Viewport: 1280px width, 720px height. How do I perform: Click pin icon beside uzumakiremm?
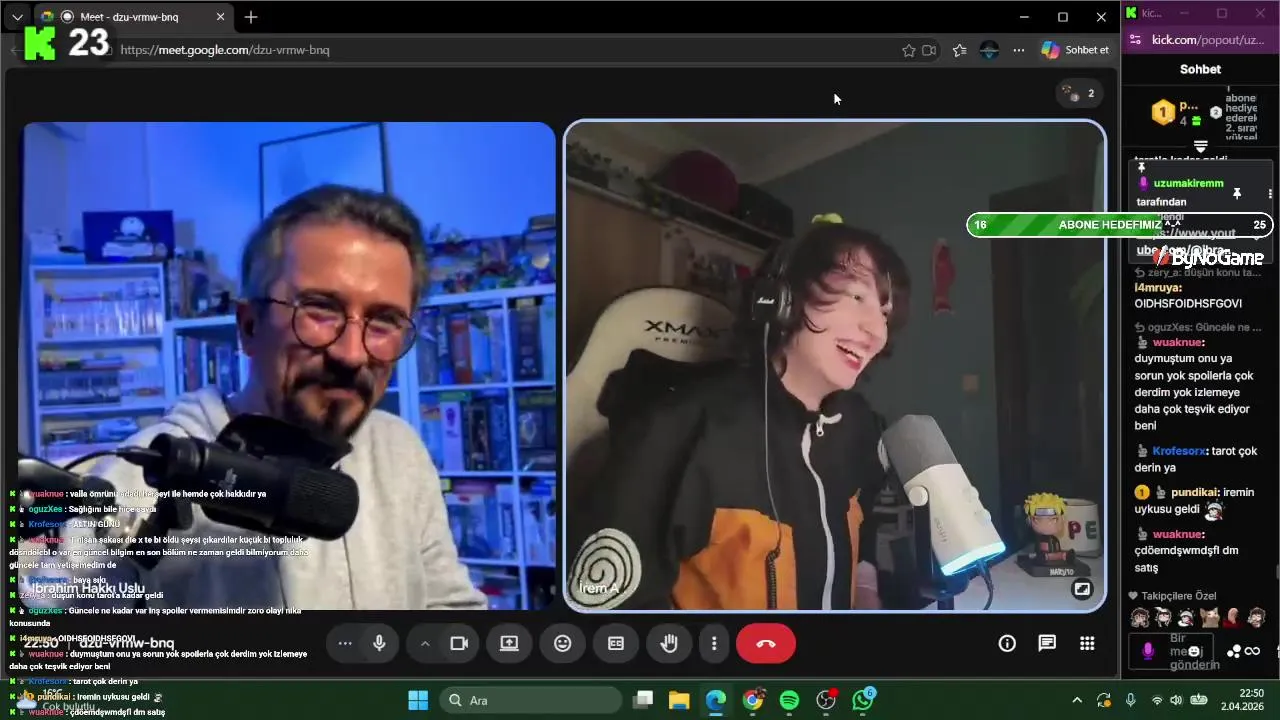click(x=1237, y=193)
